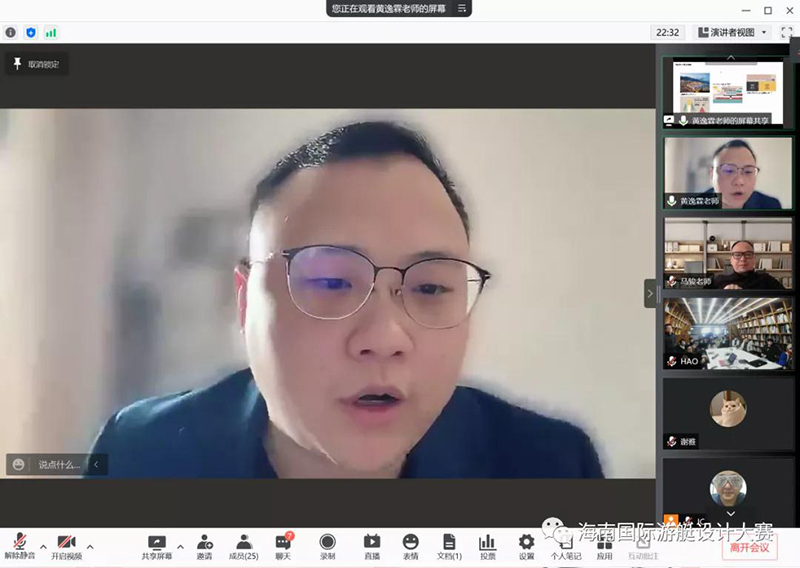Click the red 离开会议 leave button
The image size is (800, 568).
749,547
